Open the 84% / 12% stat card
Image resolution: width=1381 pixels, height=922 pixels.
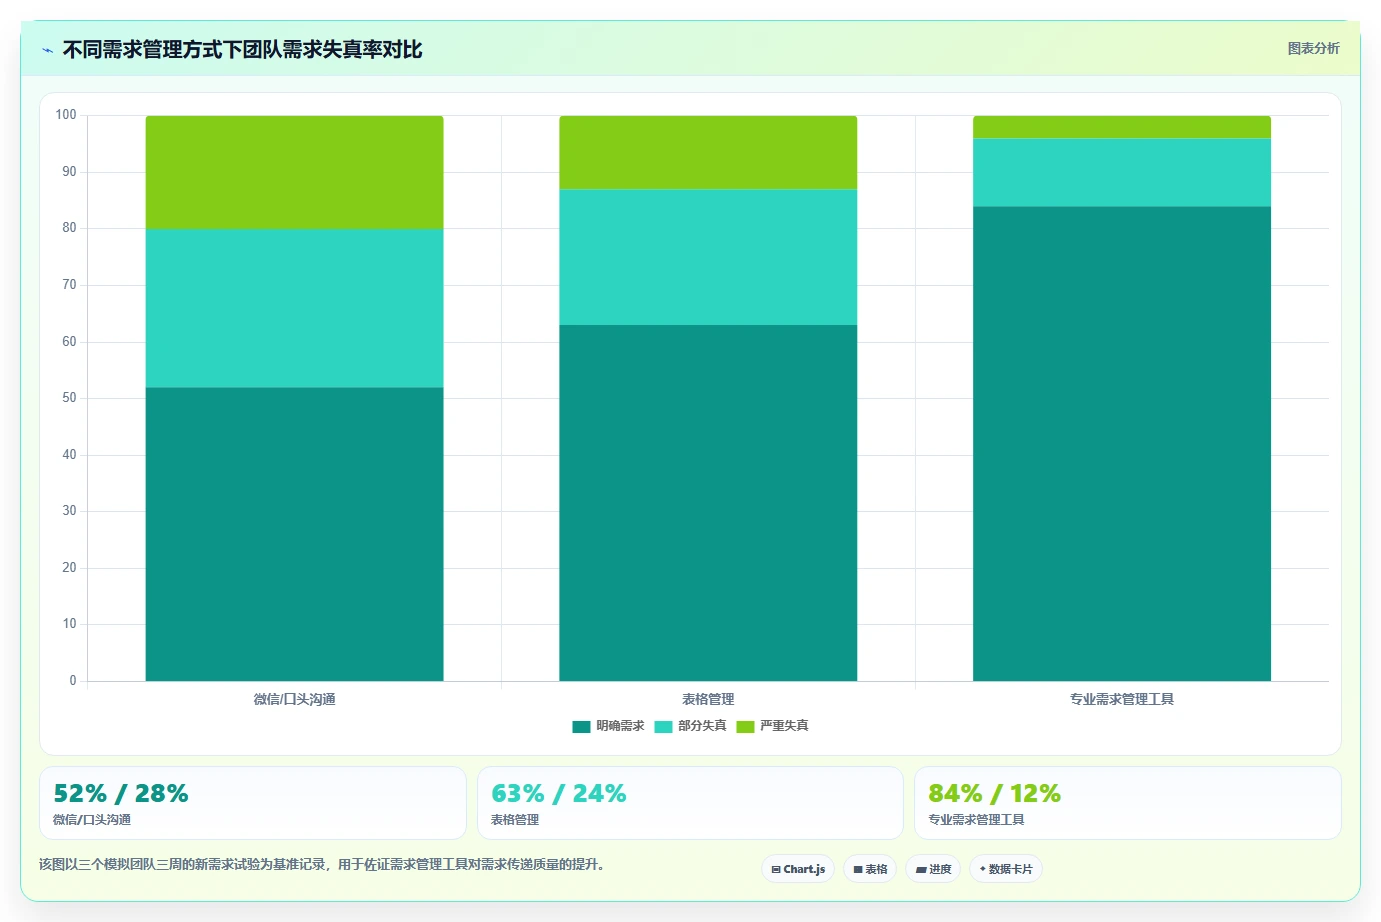tap(1128, 803)
